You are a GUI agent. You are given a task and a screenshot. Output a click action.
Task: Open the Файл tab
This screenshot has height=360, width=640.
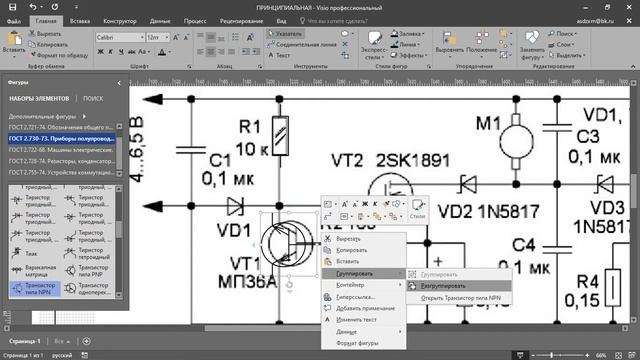[14, 21]
